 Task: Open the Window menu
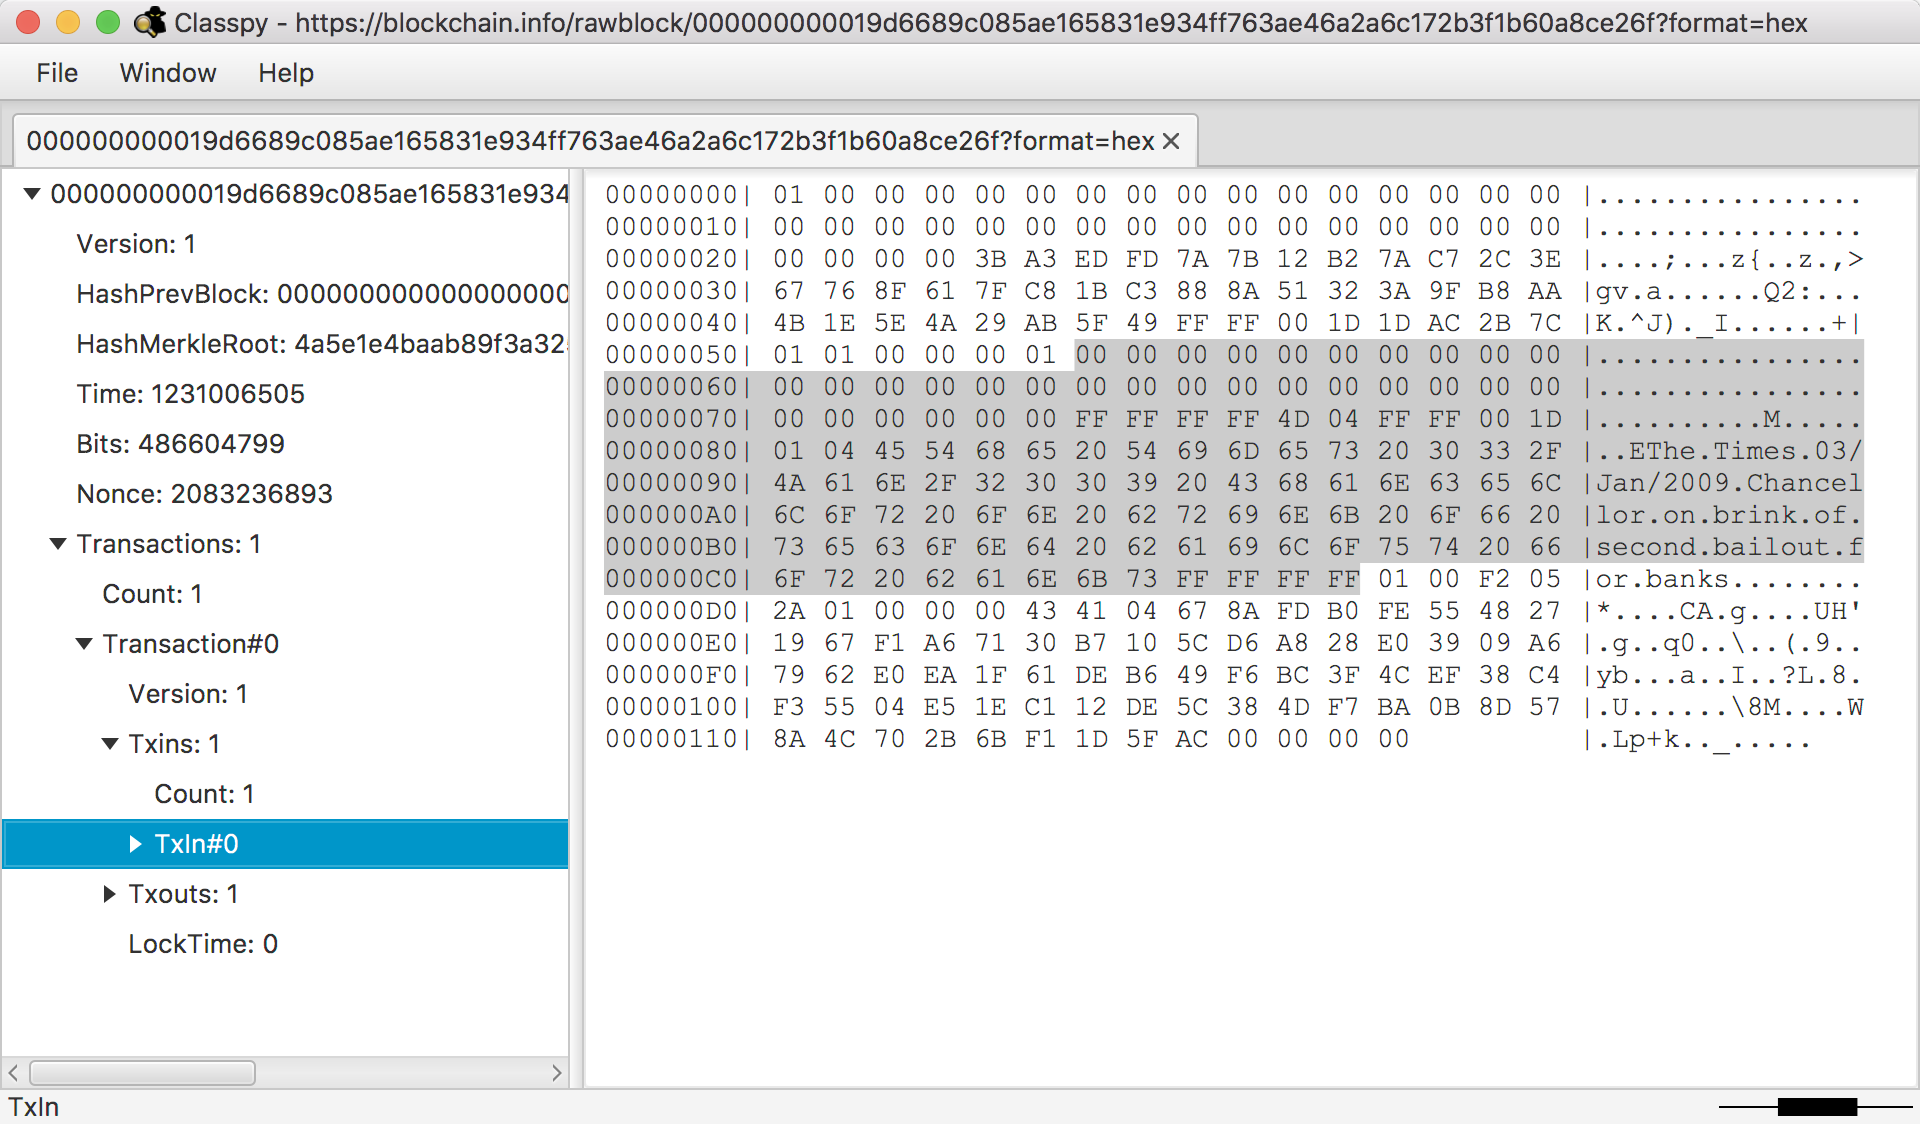[168, 73]
